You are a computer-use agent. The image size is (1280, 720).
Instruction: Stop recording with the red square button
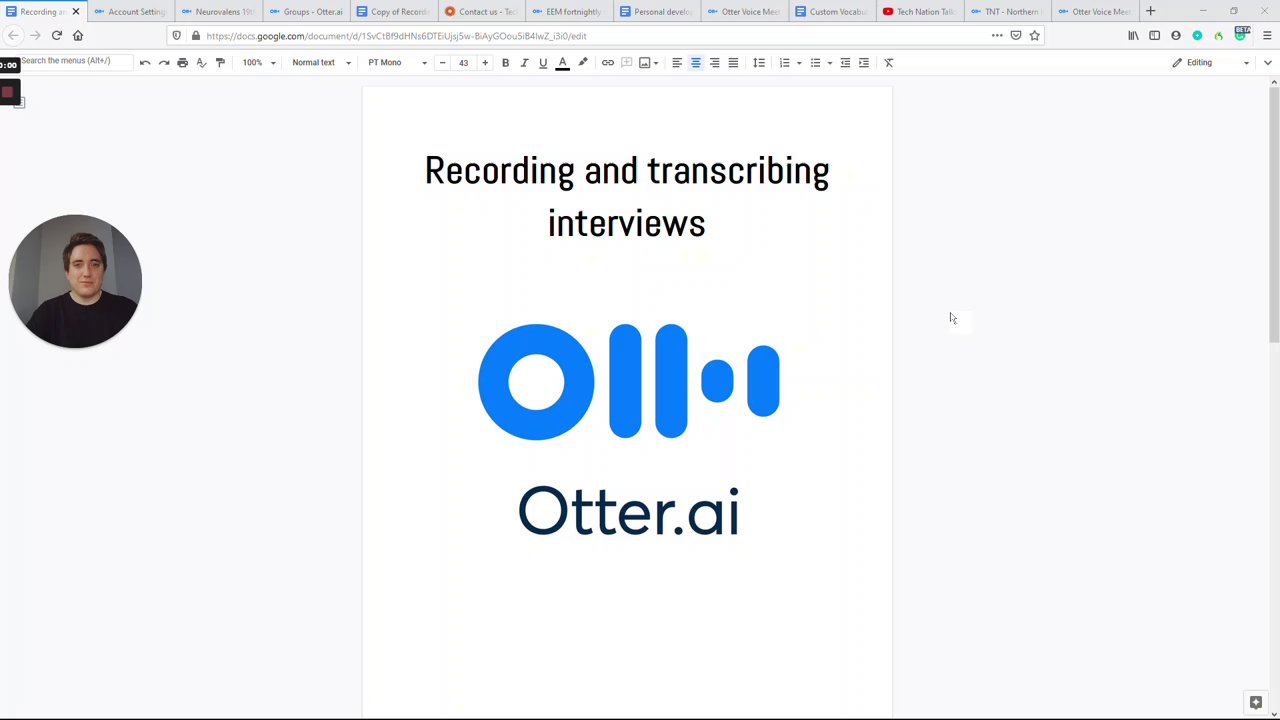point(8,92)
